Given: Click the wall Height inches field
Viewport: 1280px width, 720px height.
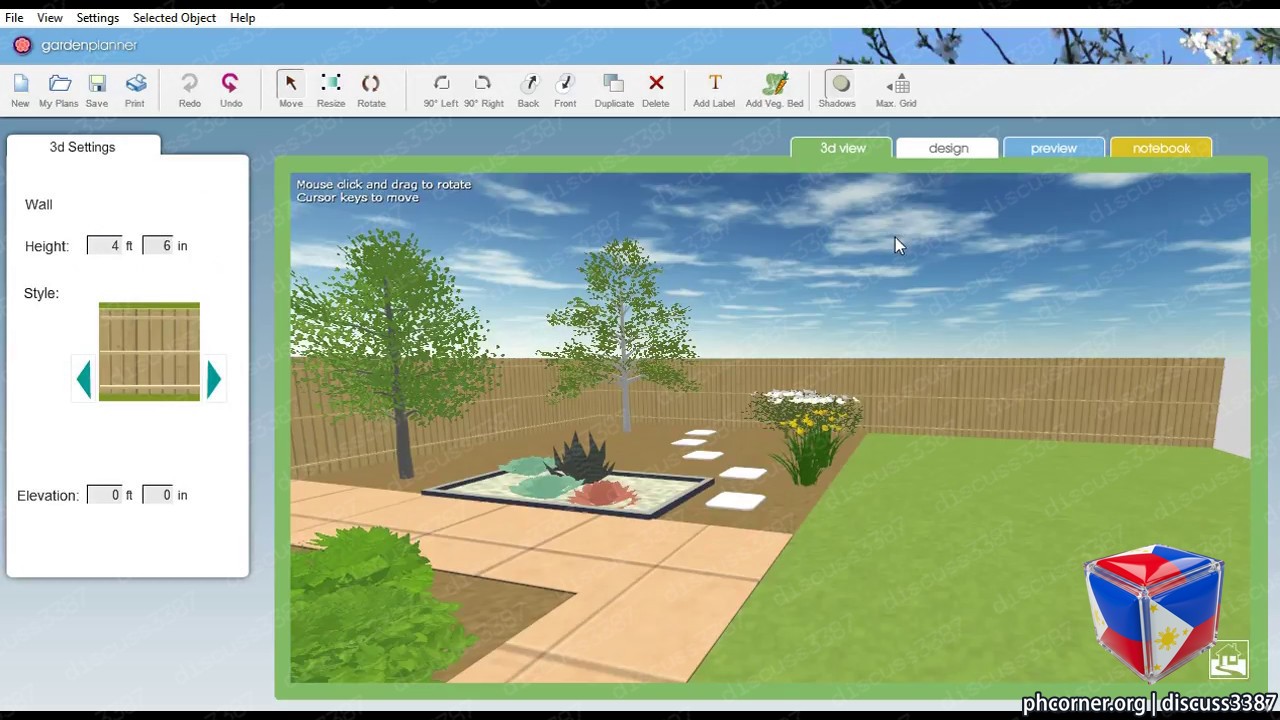Looking at the screenshot, I should 158,245.
